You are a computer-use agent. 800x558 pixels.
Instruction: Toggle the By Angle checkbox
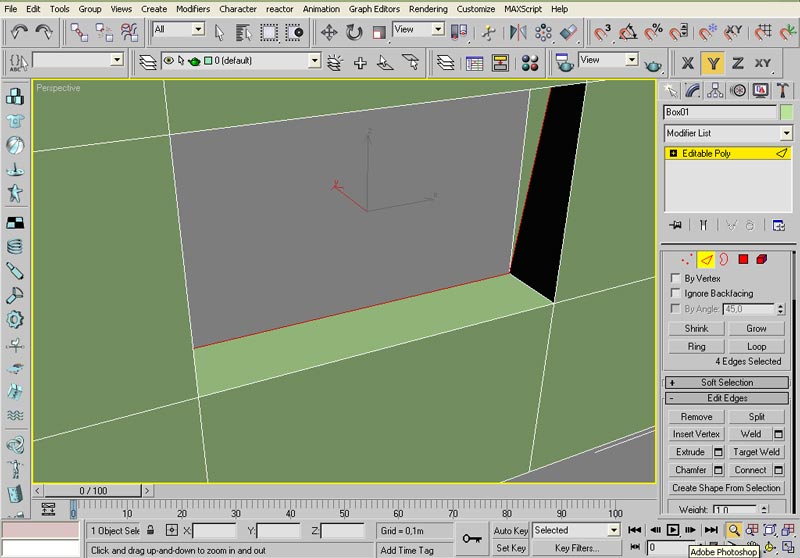pos(676,308)
